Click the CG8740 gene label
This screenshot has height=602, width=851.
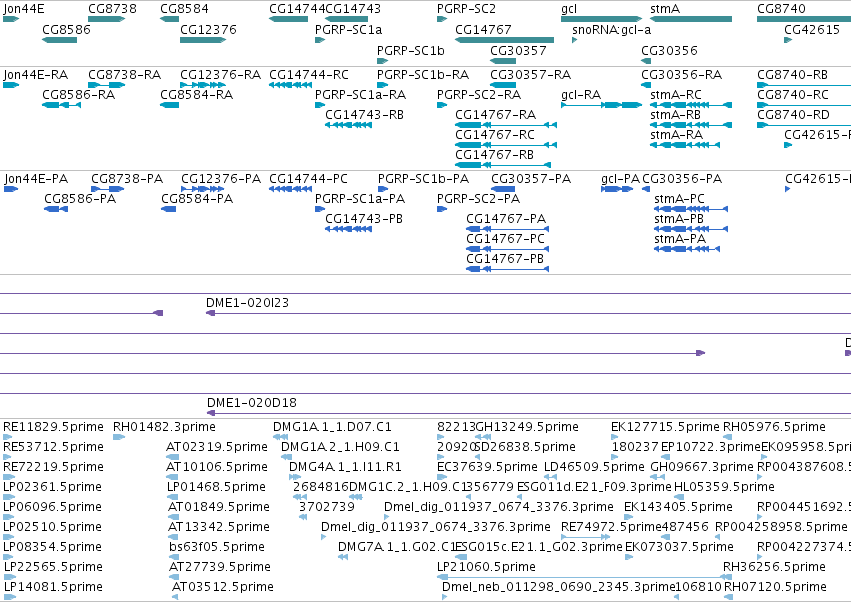click(x=782, y=9)
